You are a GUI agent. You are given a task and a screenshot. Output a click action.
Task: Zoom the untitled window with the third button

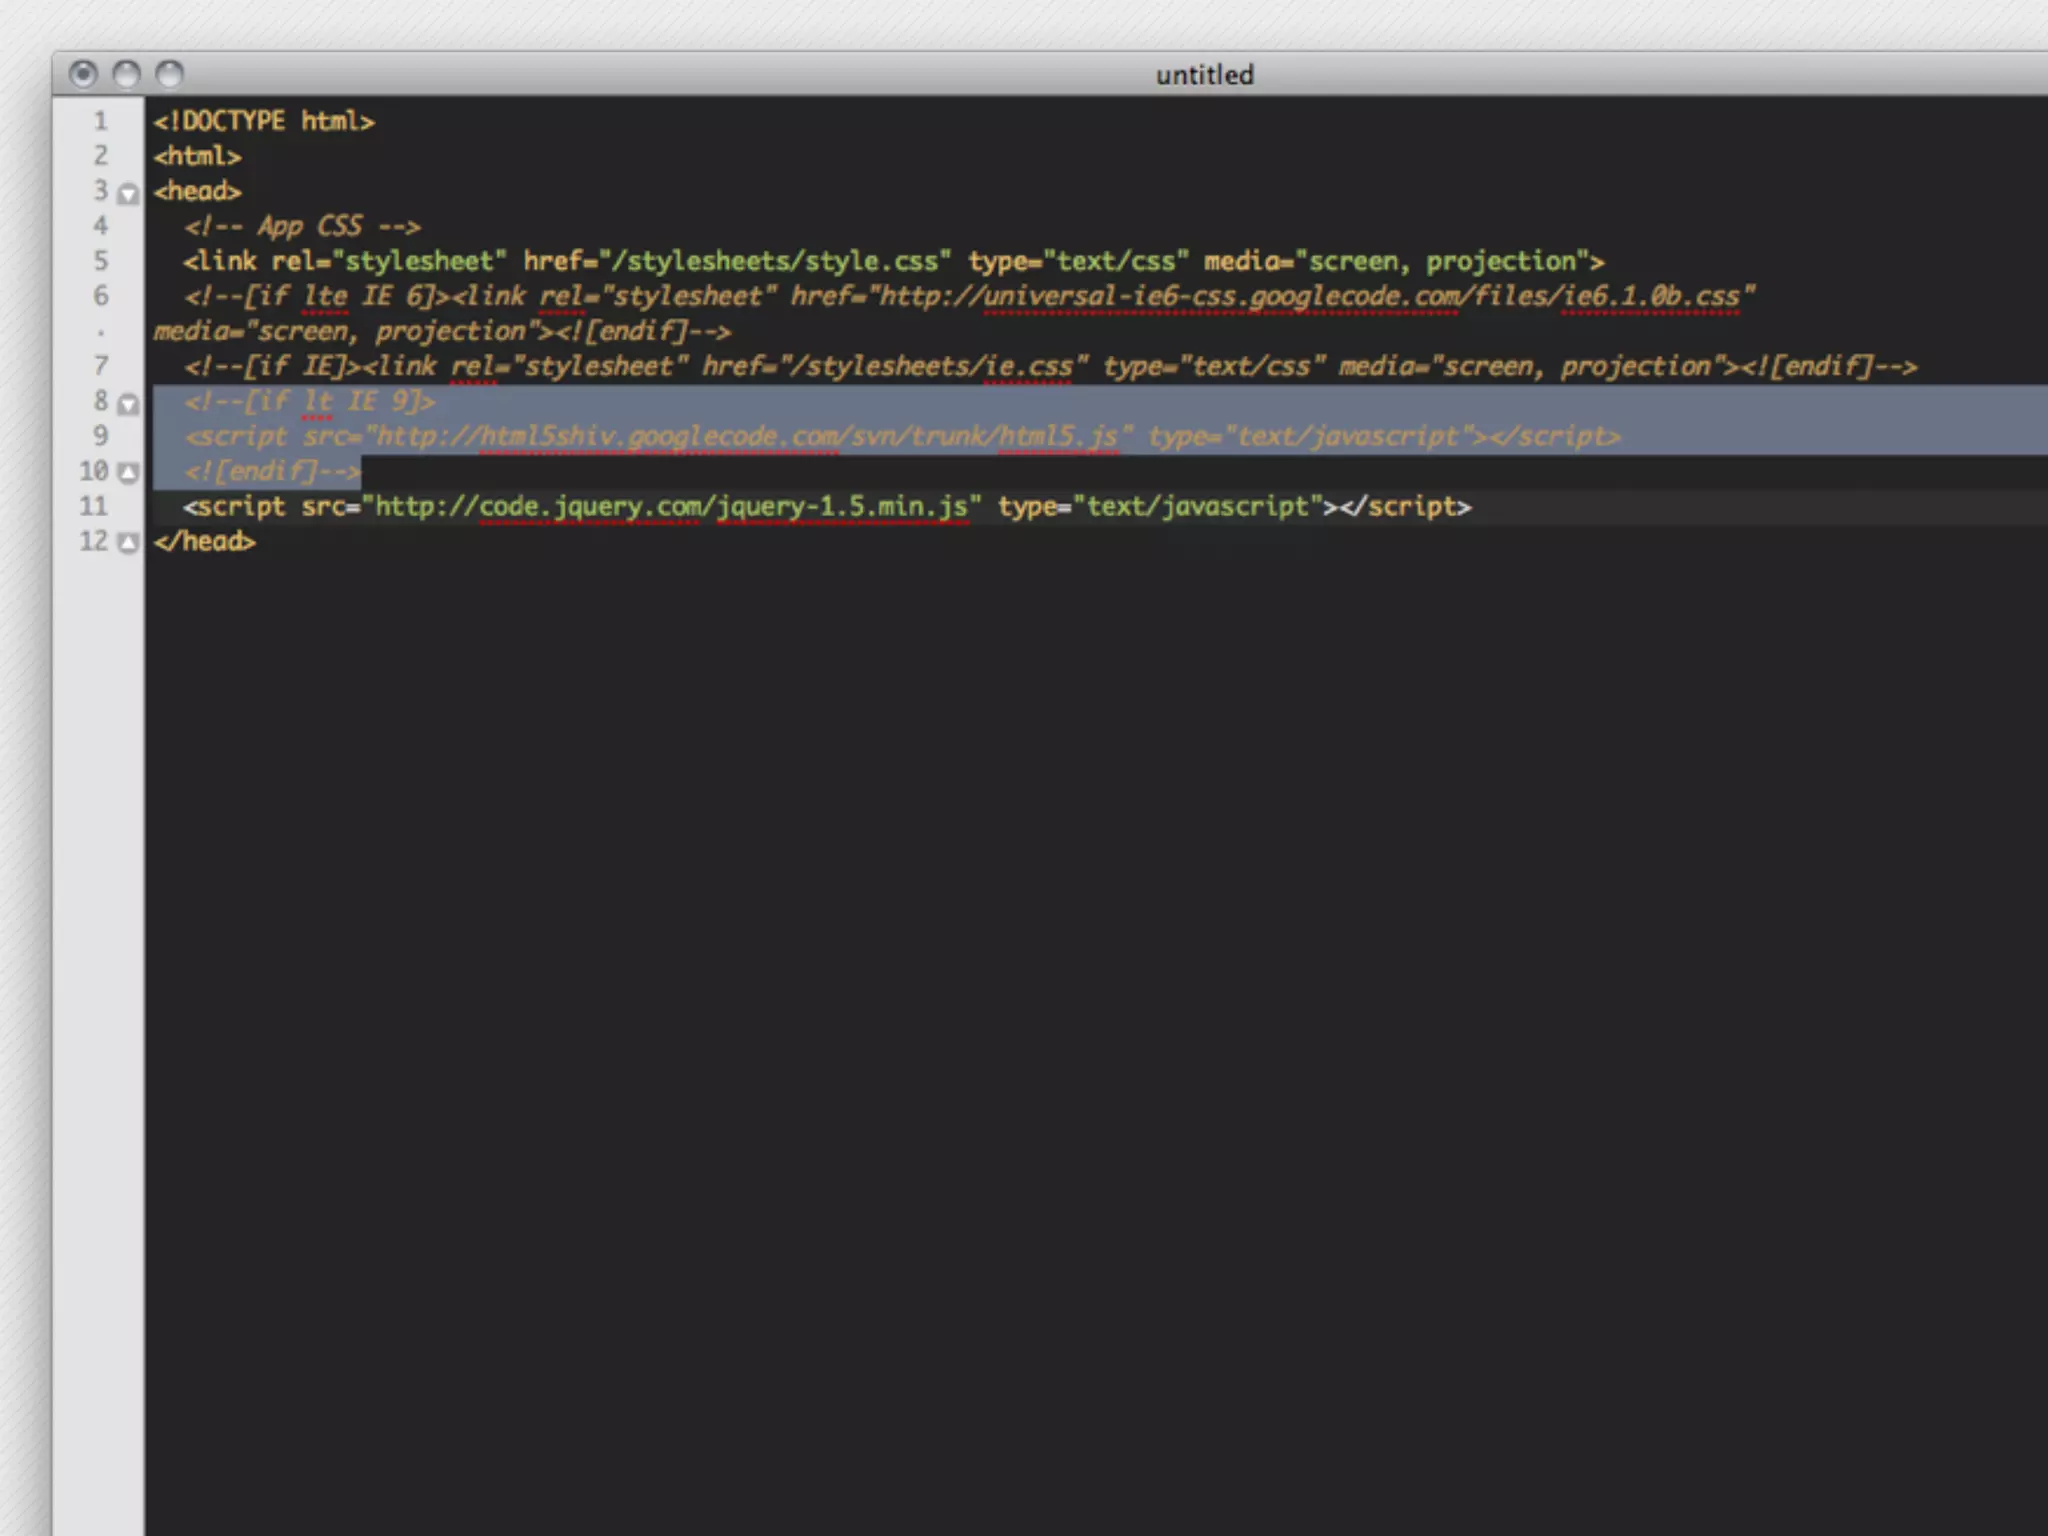click(x=170, y=74)
